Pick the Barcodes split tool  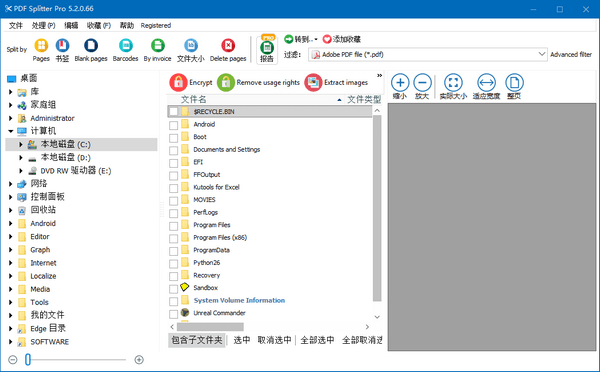pos(126,46)
